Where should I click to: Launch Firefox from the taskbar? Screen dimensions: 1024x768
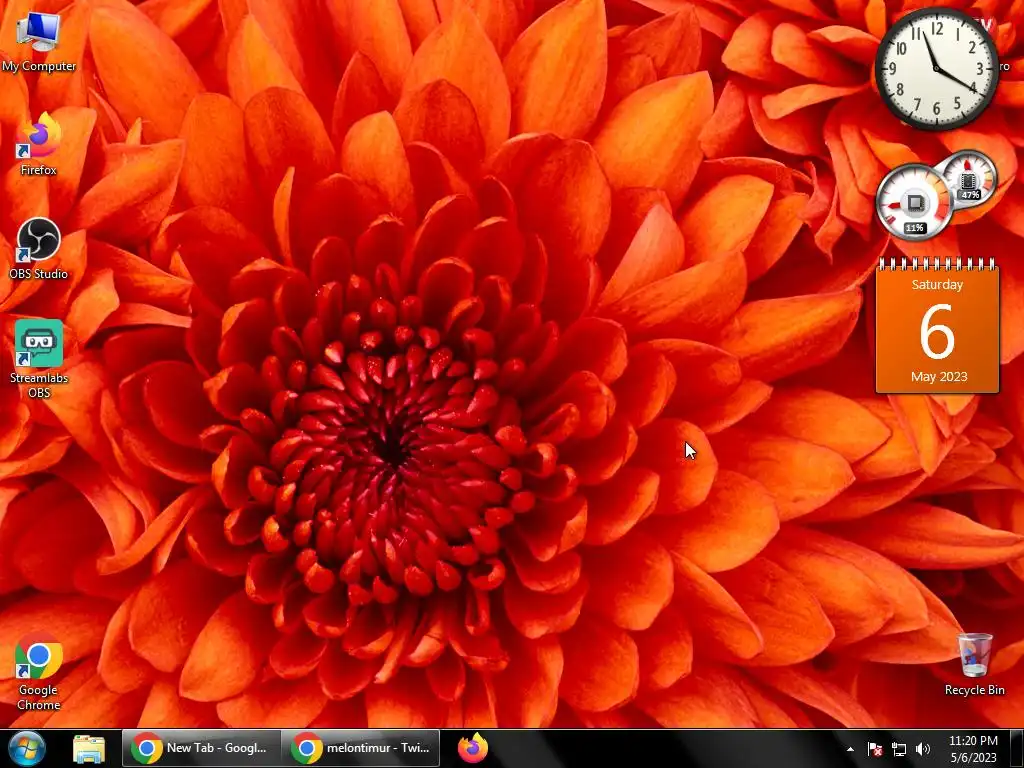coord(473,748)
